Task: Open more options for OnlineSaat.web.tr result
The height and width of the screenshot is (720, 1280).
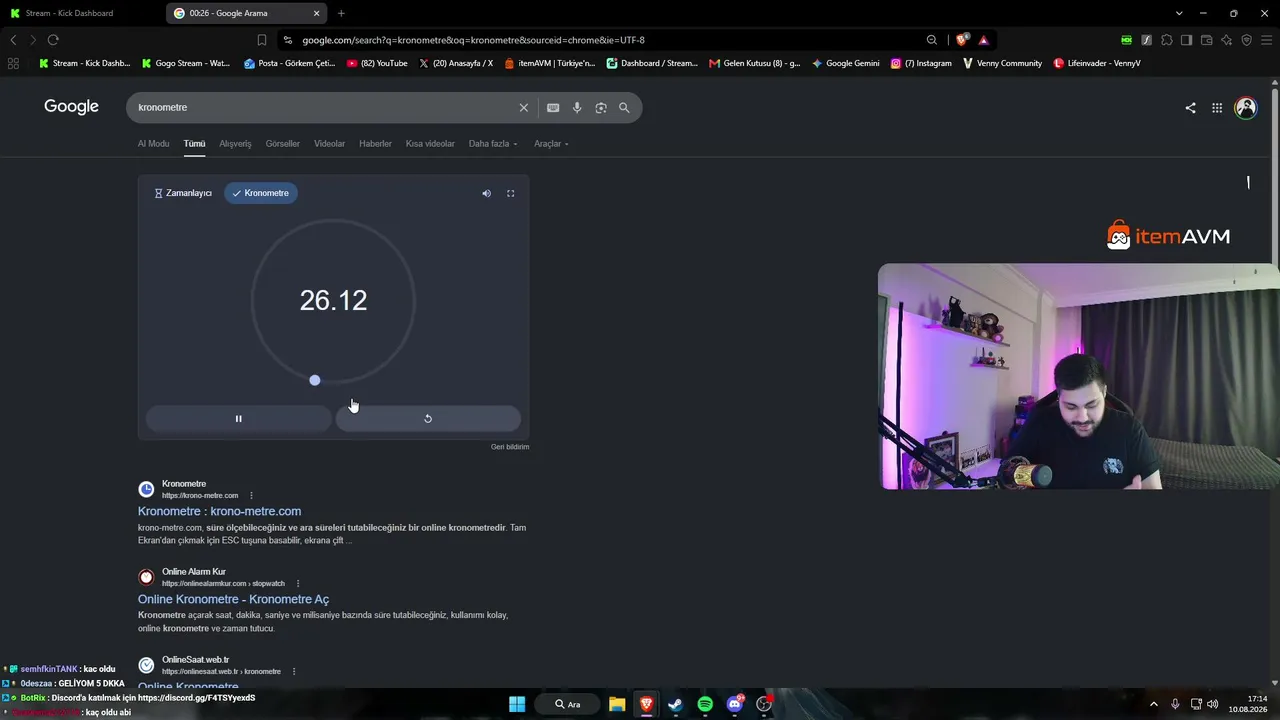Action: tap(294, 672)
